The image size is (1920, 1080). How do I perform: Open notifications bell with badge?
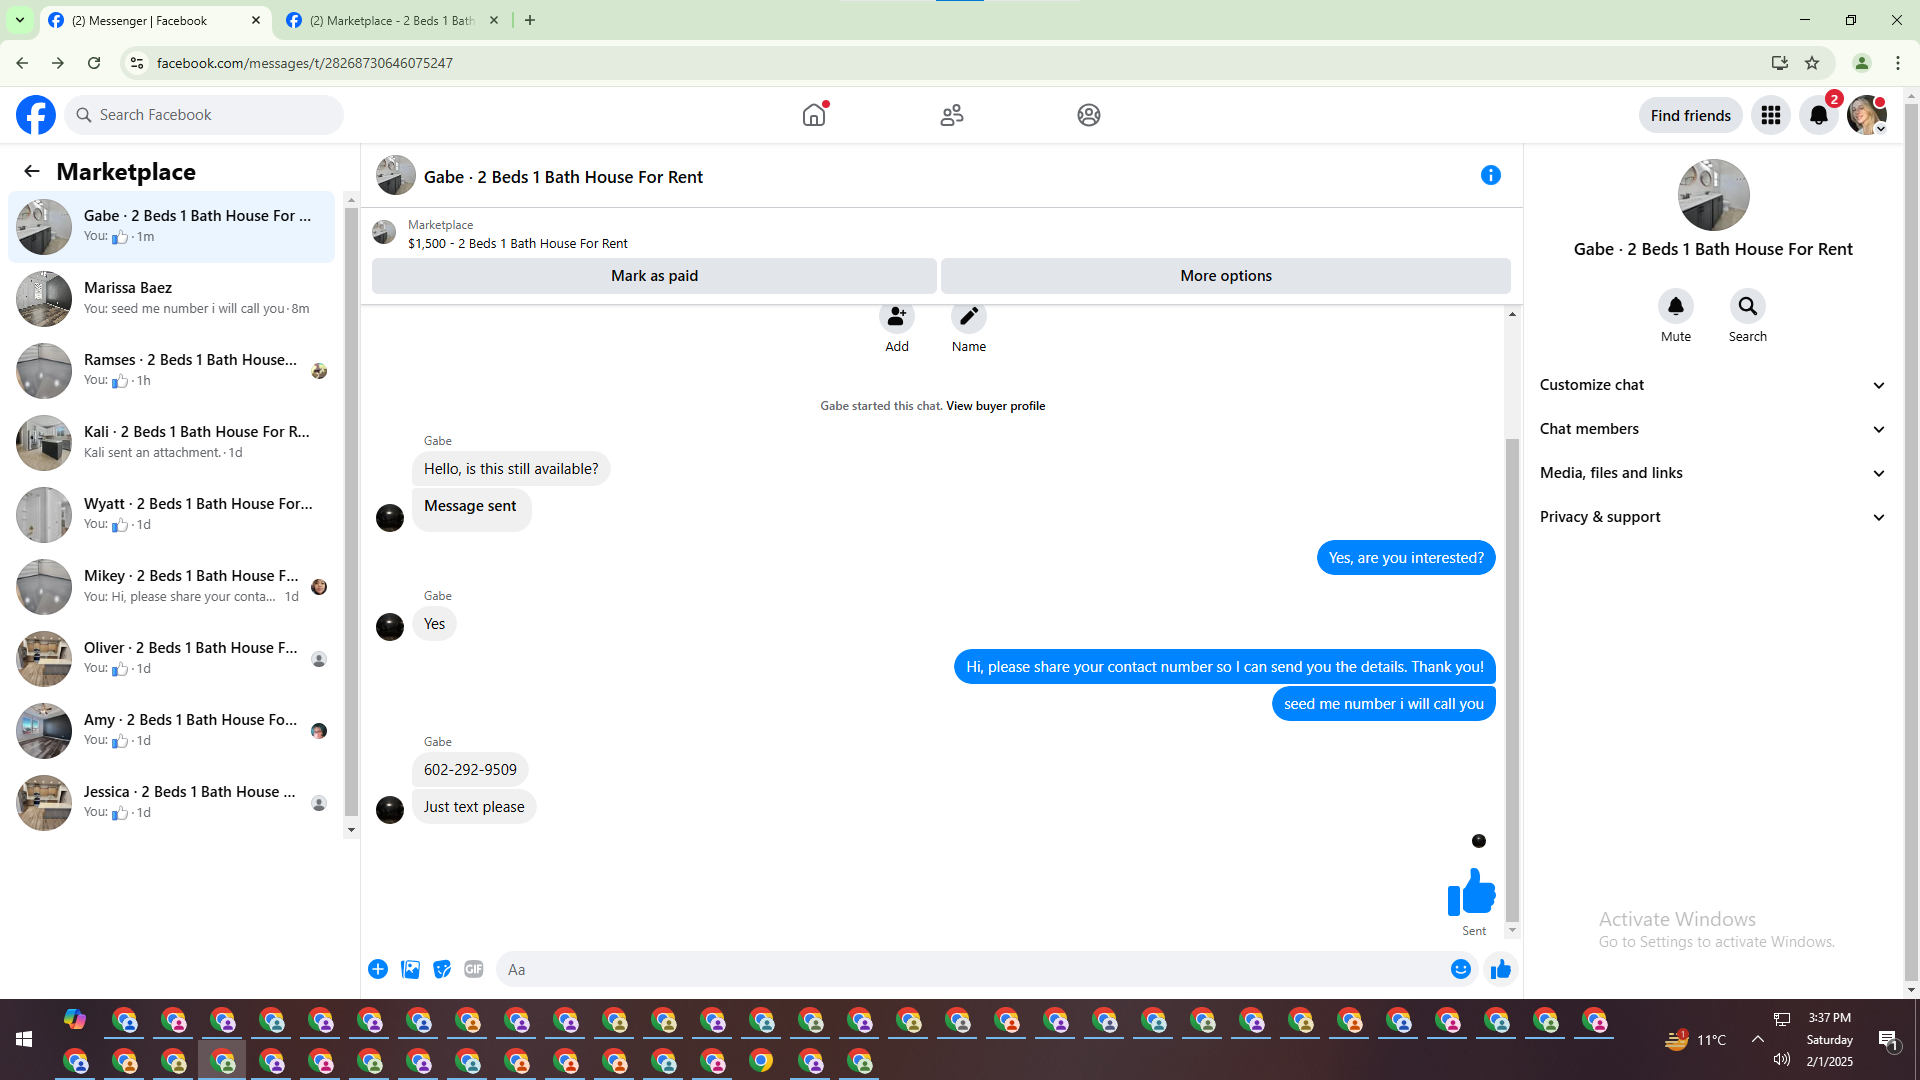[x=1819, y=115]
